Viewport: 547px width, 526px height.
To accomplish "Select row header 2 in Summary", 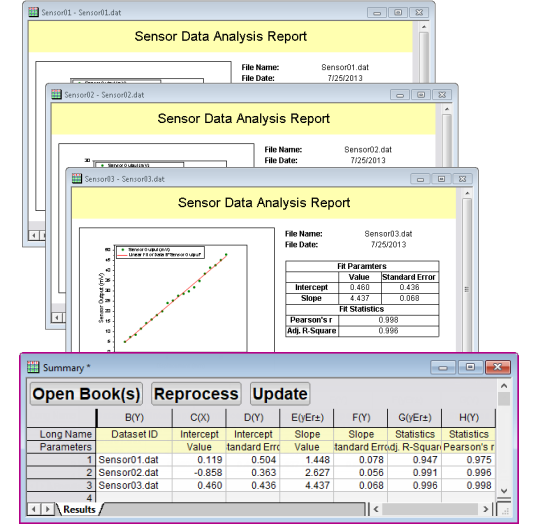I will pos(61,473).
